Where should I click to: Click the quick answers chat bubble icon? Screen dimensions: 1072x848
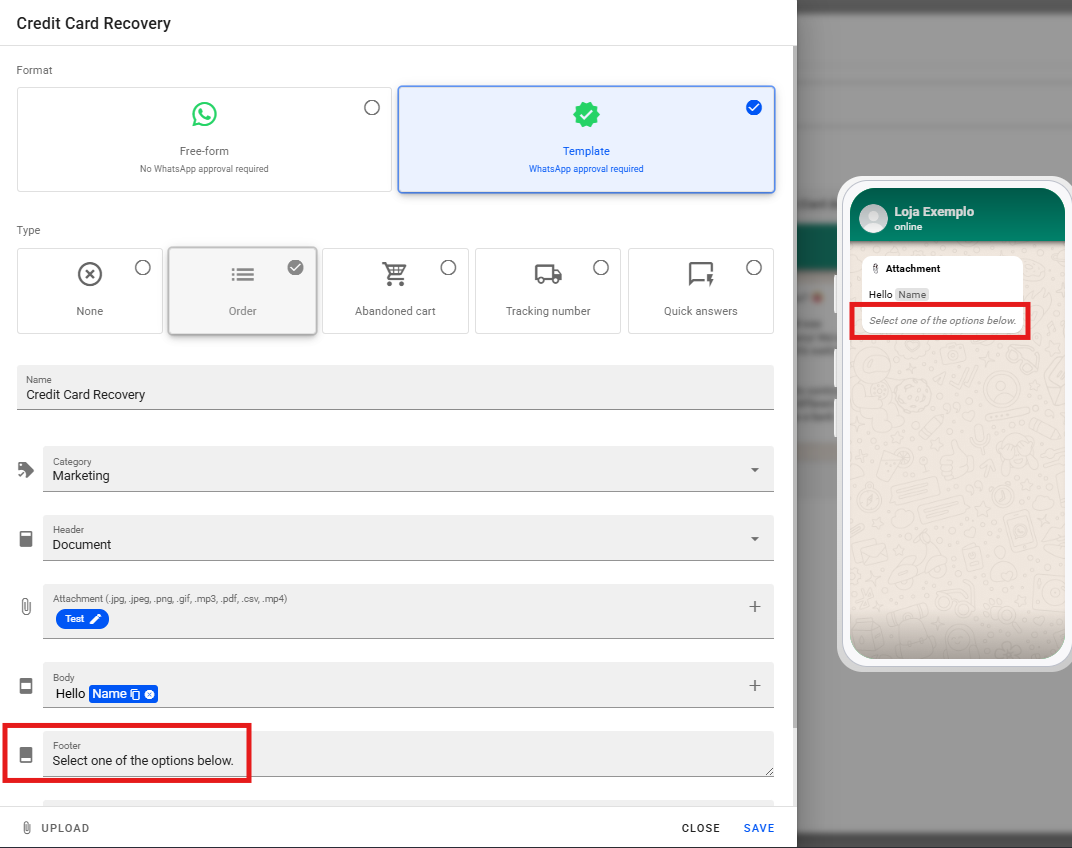click(x=701, y=274)
